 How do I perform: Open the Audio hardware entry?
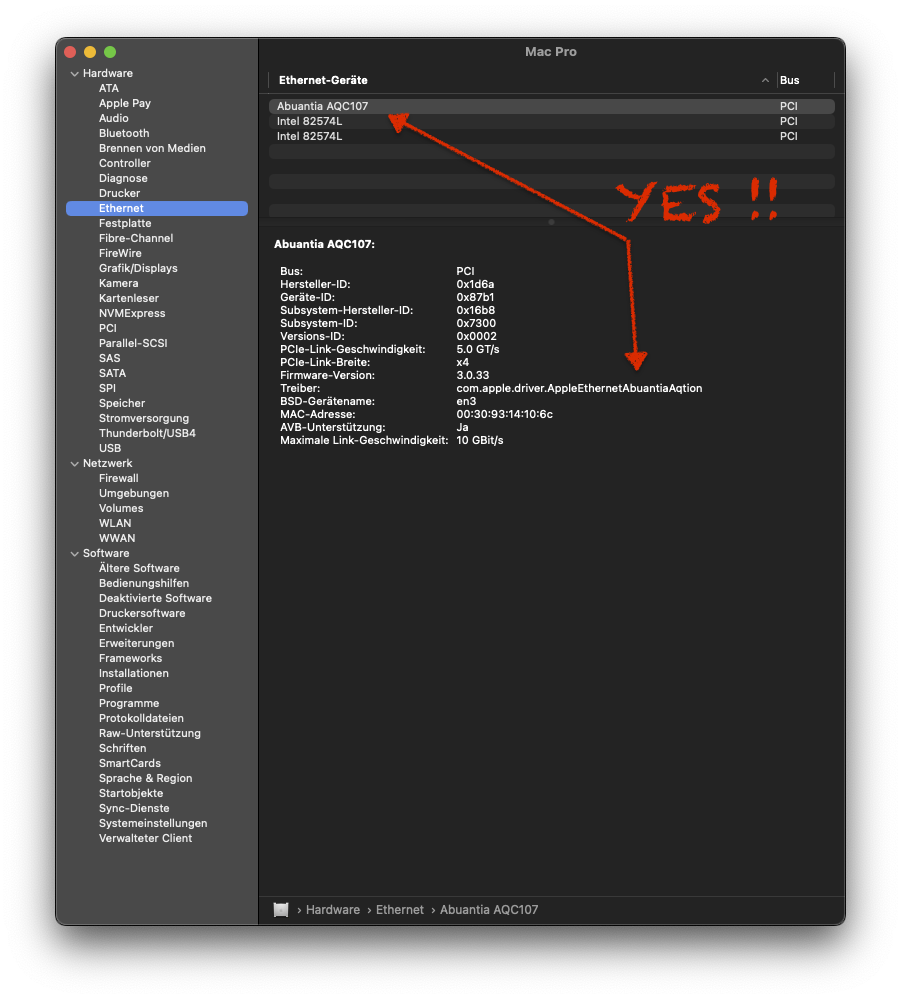(113, 118)
